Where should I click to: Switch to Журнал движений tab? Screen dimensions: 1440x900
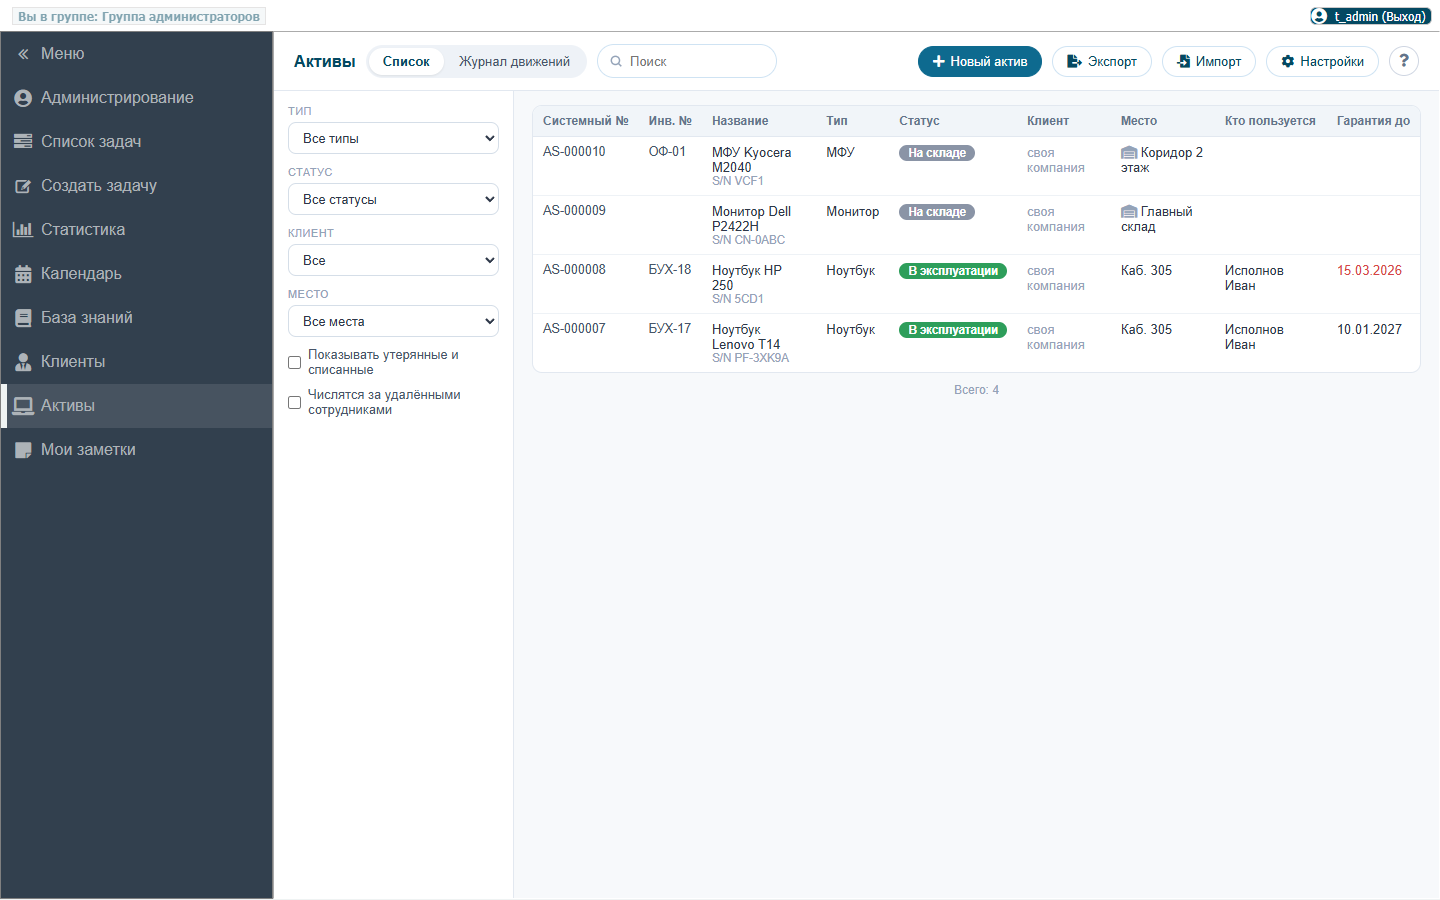(x=514, y=61)
